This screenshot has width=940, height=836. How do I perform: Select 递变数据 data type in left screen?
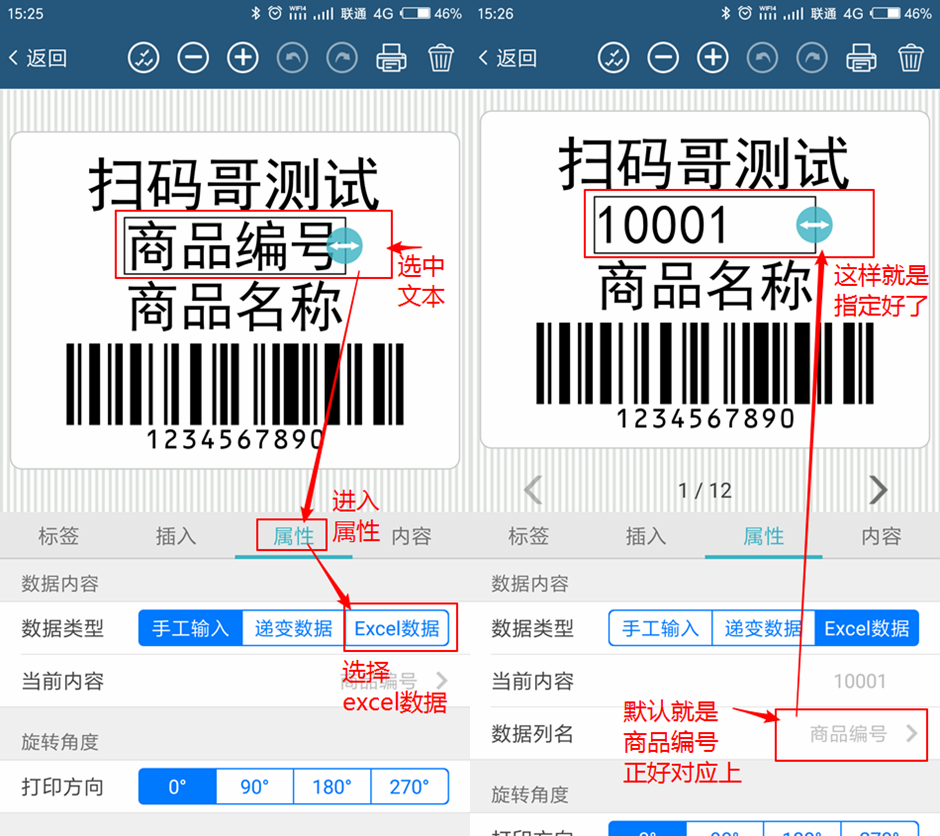[294, 628]
